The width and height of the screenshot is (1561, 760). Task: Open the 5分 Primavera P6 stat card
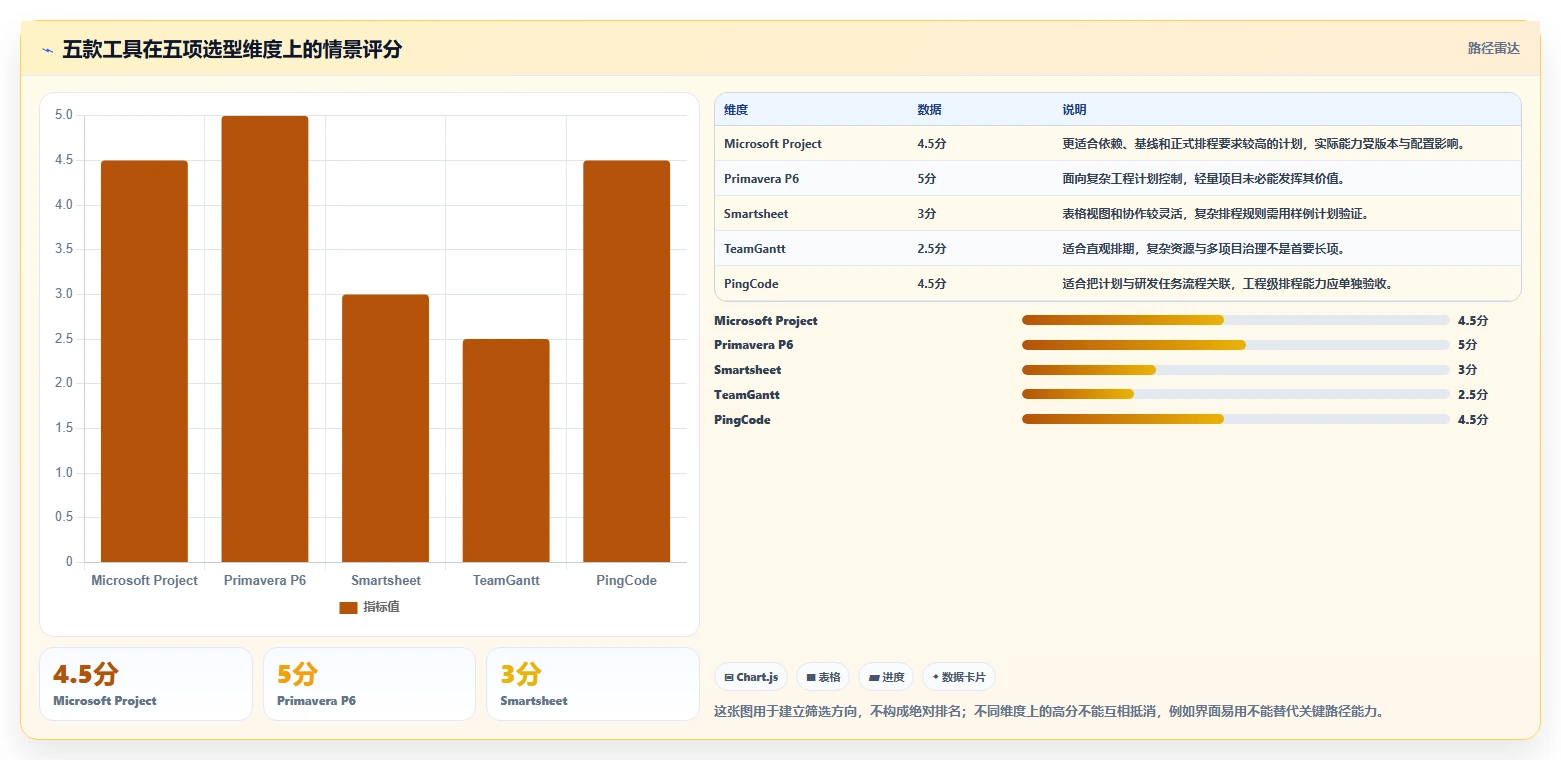(x=369, y=684)
